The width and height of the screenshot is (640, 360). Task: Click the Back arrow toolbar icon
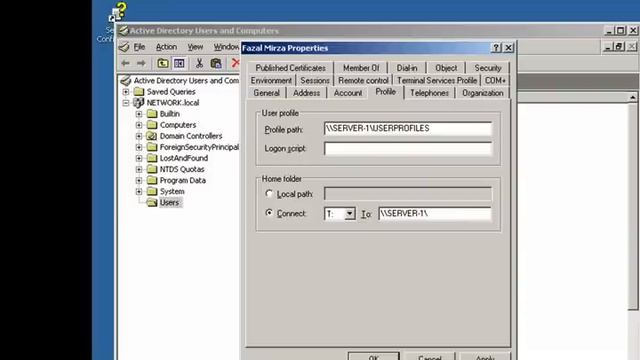[x=125, y=63]
